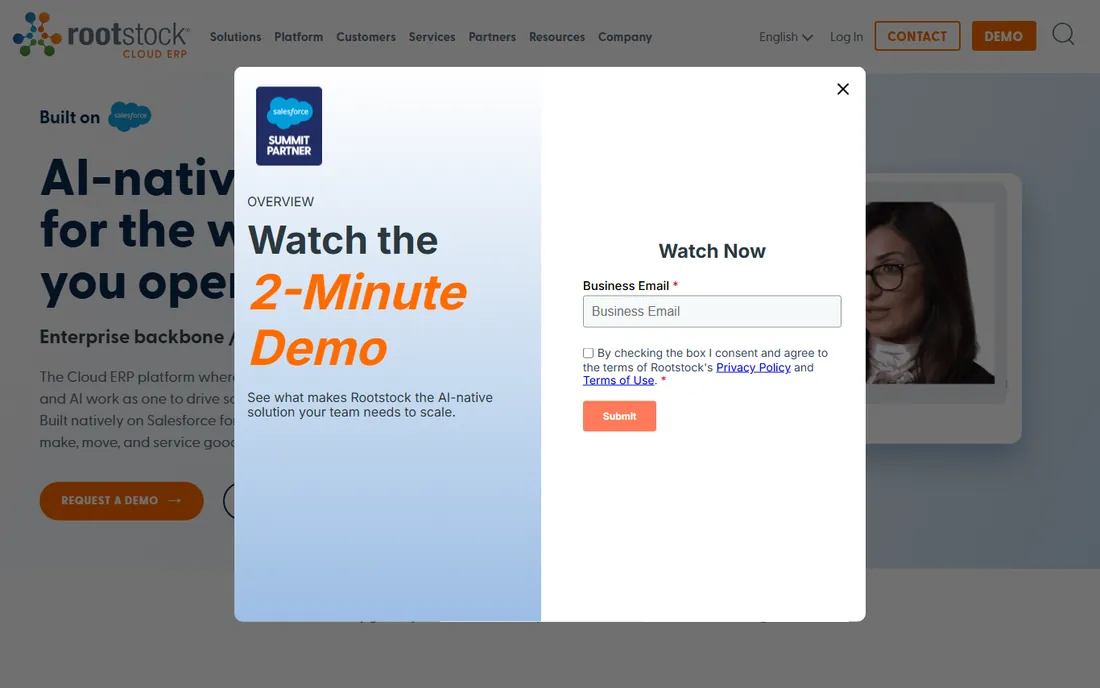The width and height of the screenshot is (1100, 688).
Task: Expand the English language dropdown
Action: pyautogui.click(x=786, y=36)
